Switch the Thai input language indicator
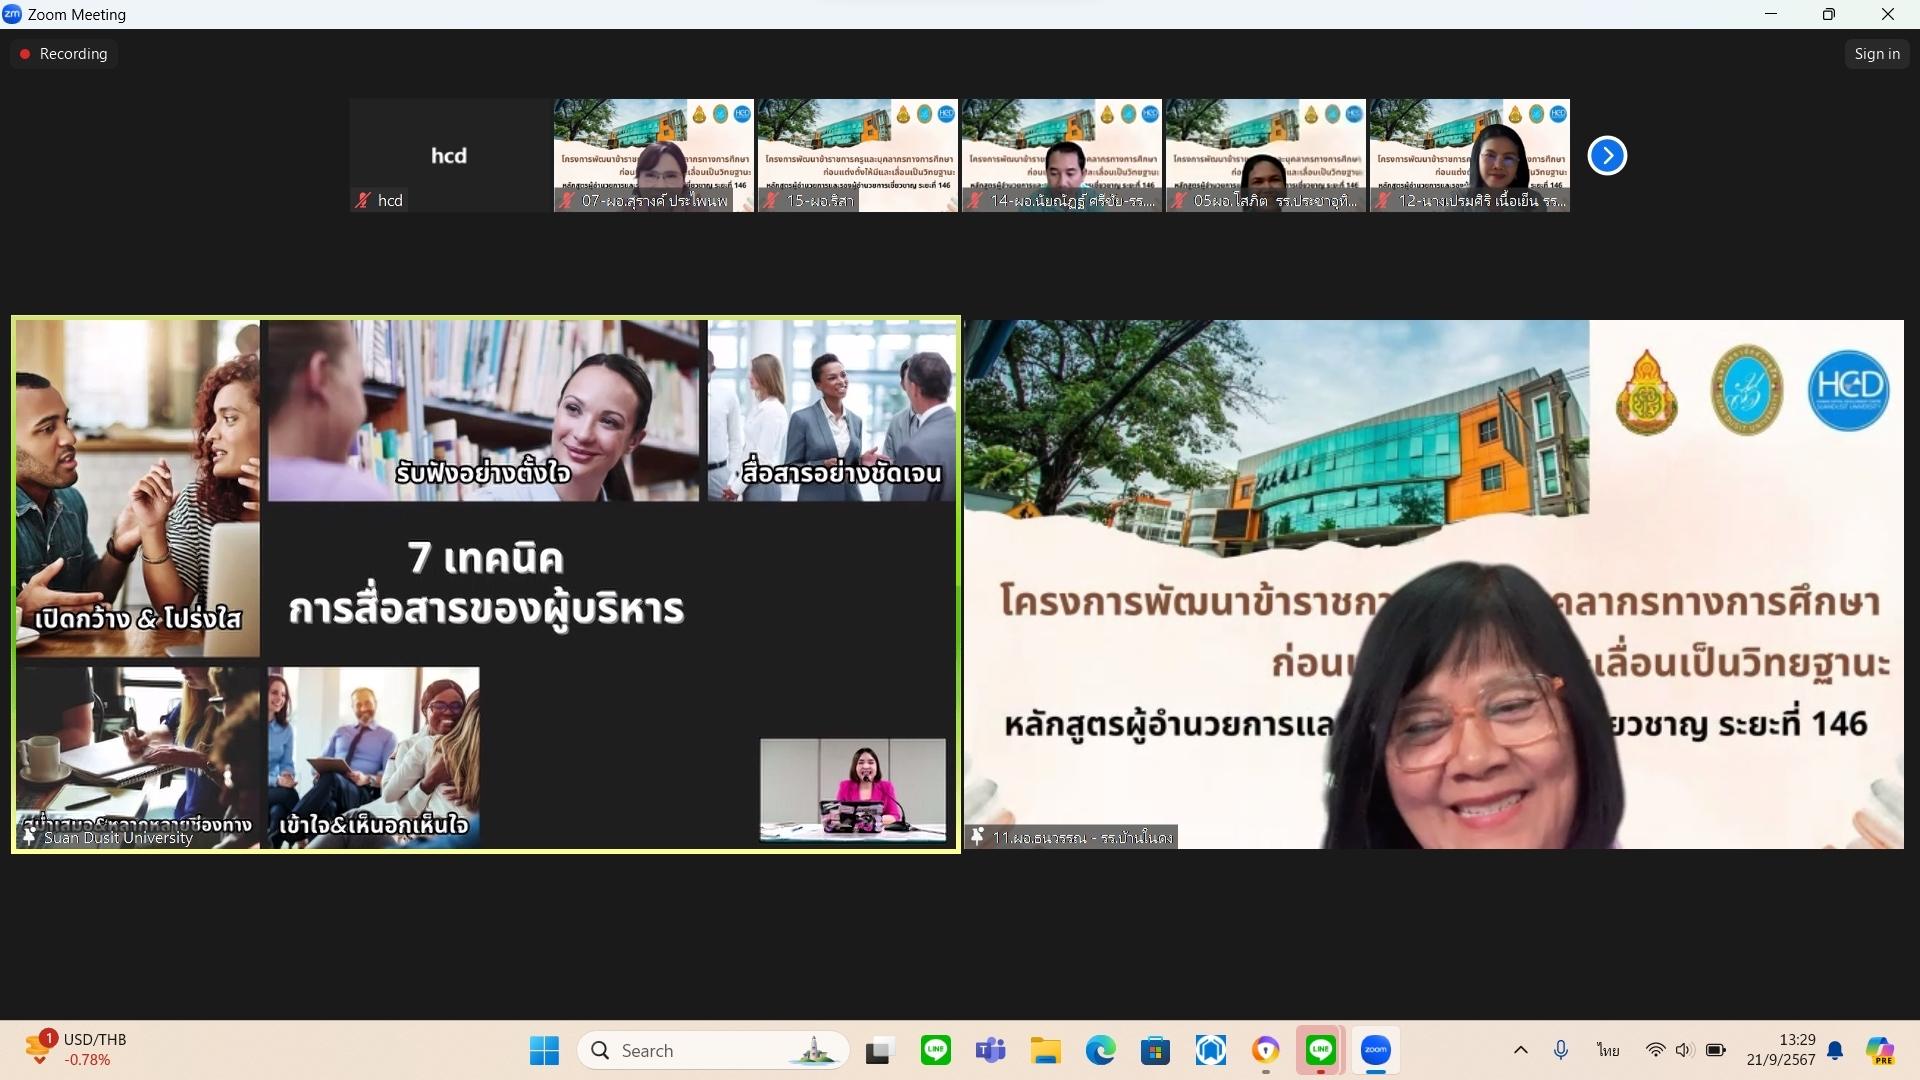This screenshot has height=1080, width=1920. (x=1607, y=1050)
